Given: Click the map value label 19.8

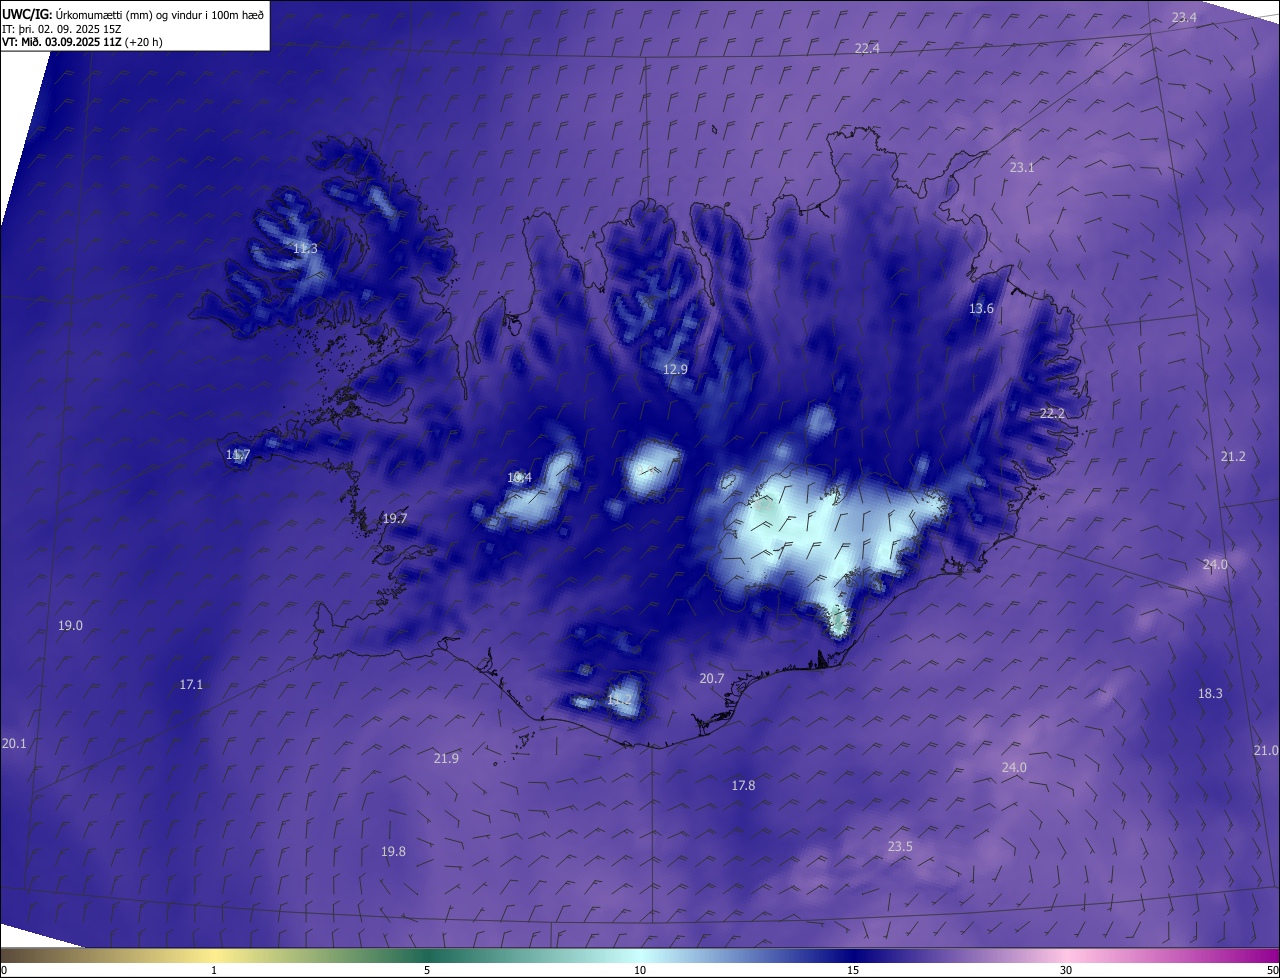Looking at the screenshot, I should pyautogui.click(x=393, y=851).
